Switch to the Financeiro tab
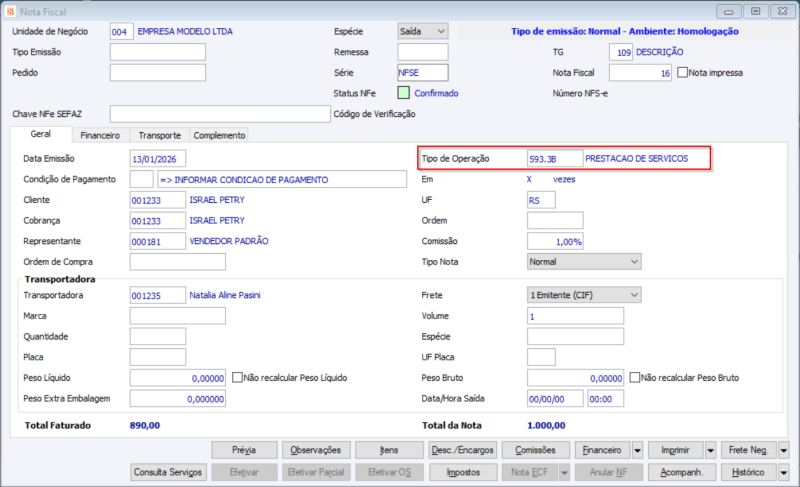 coord(100,135)
